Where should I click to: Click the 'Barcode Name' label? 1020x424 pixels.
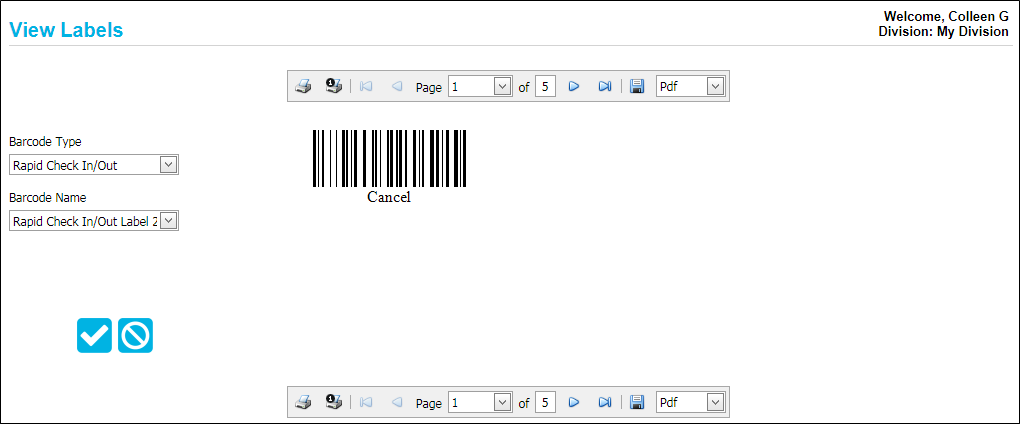pos(47,197)
